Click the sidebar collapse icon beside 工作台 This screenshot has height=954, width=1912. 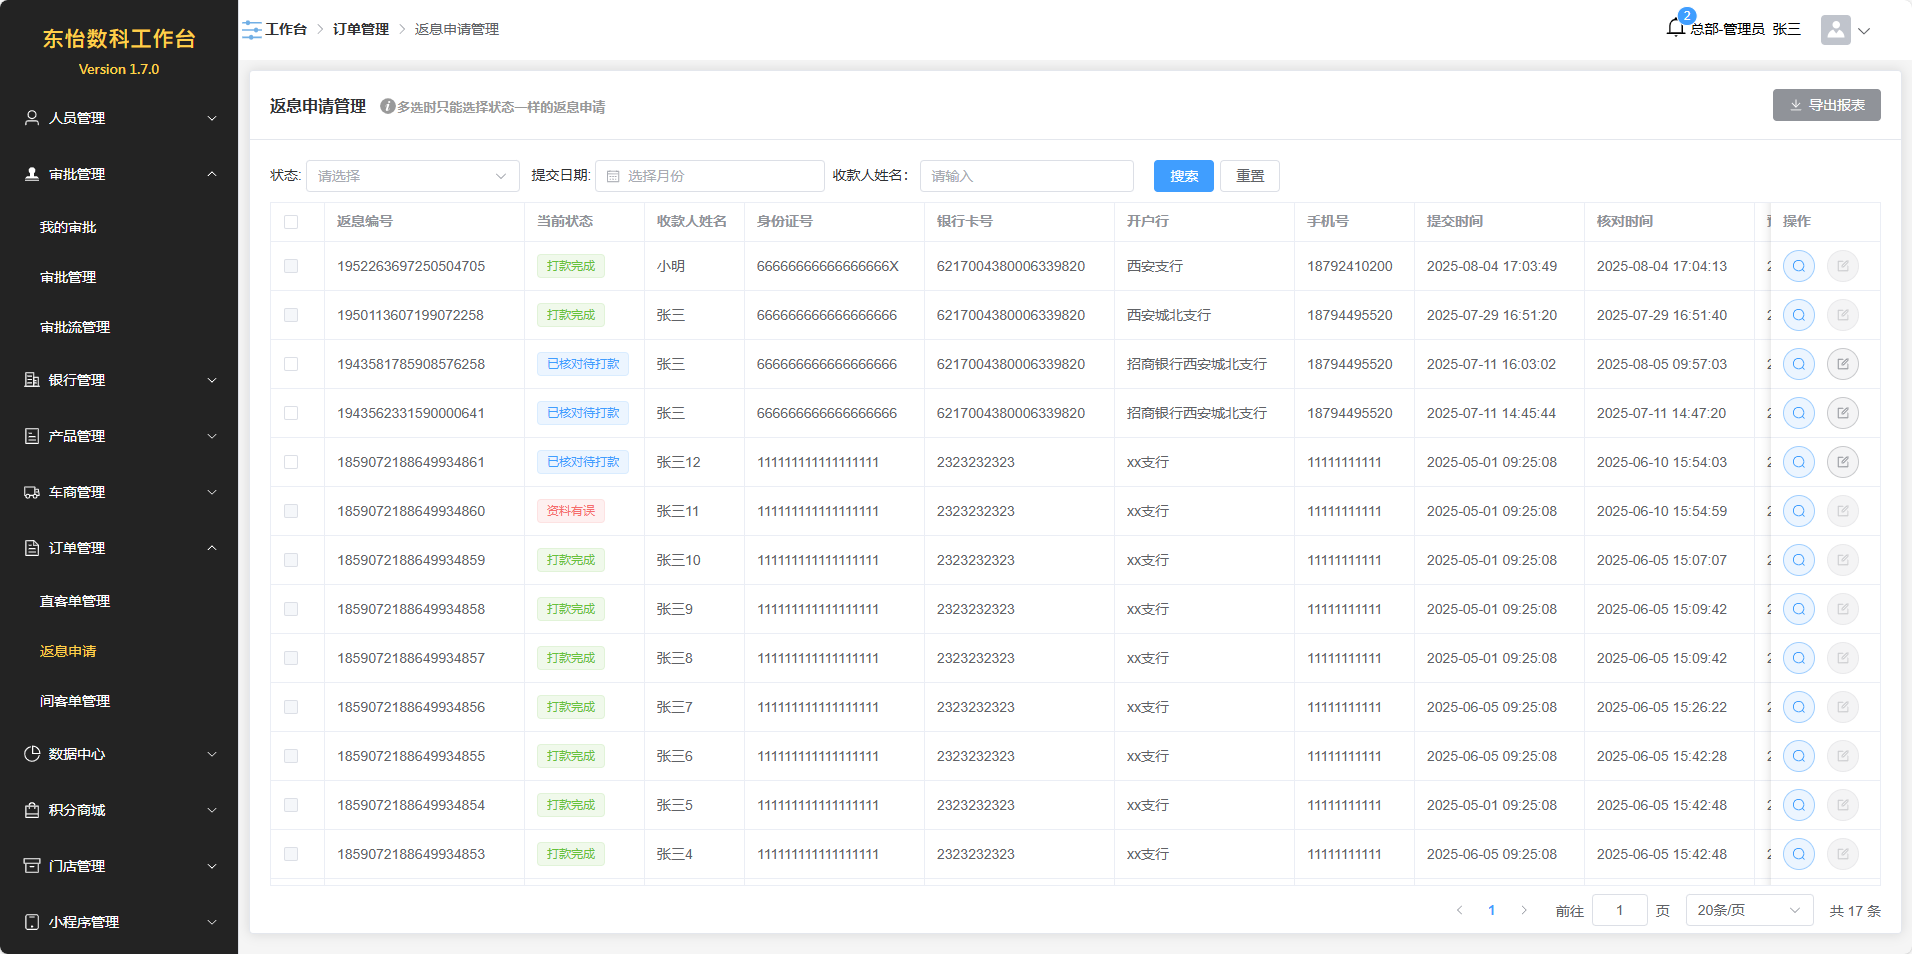[252, 30]
